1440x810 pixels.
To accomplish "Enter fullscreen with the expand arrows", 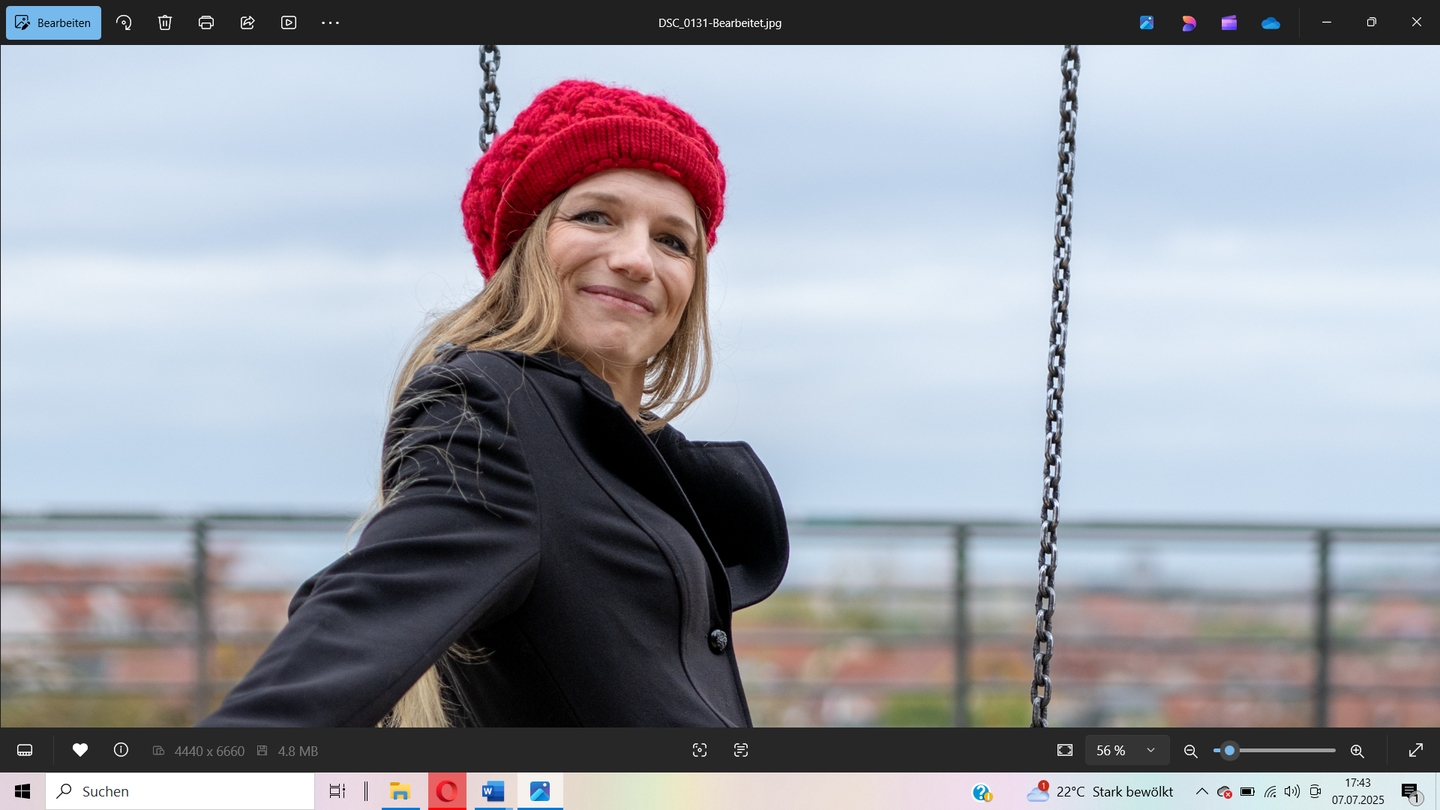I will (1416, 750).
